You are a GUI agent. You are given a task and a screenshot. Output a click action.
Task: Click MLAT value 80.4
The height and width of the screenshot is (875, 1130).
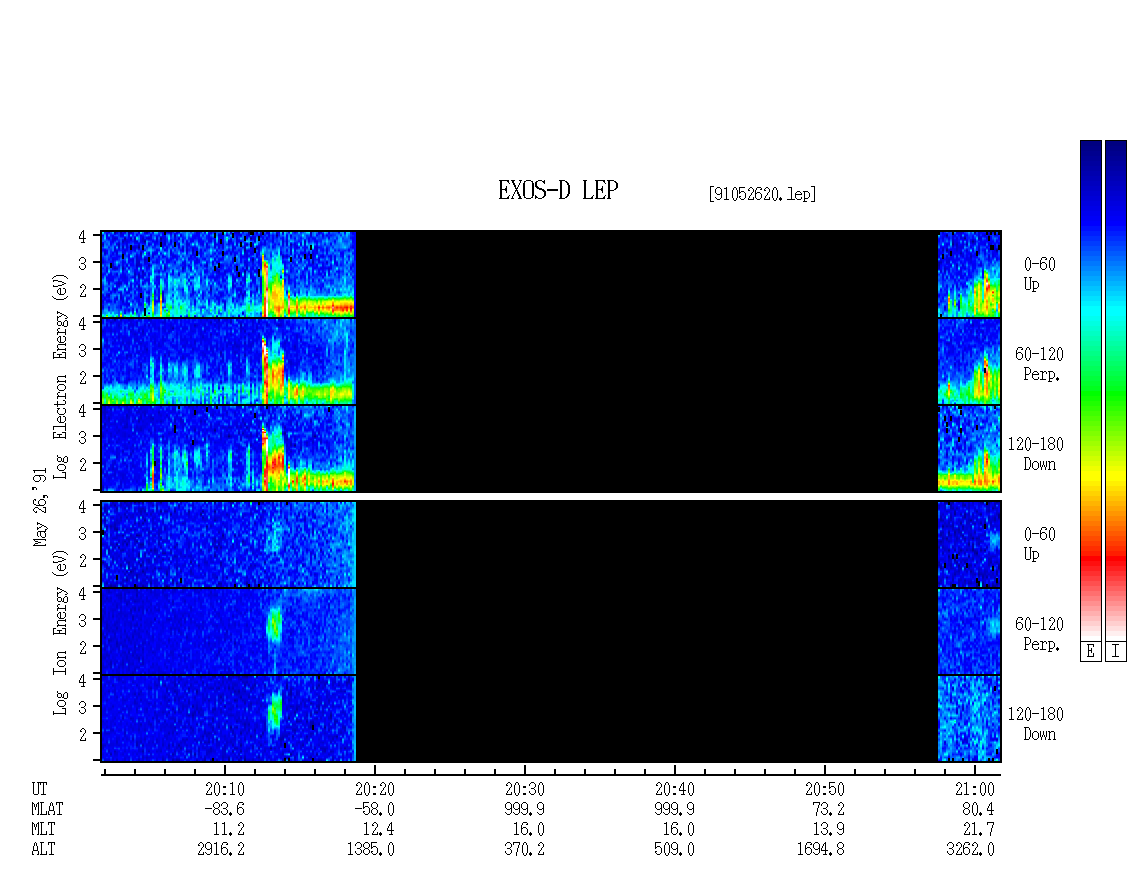tap(978, 809)
